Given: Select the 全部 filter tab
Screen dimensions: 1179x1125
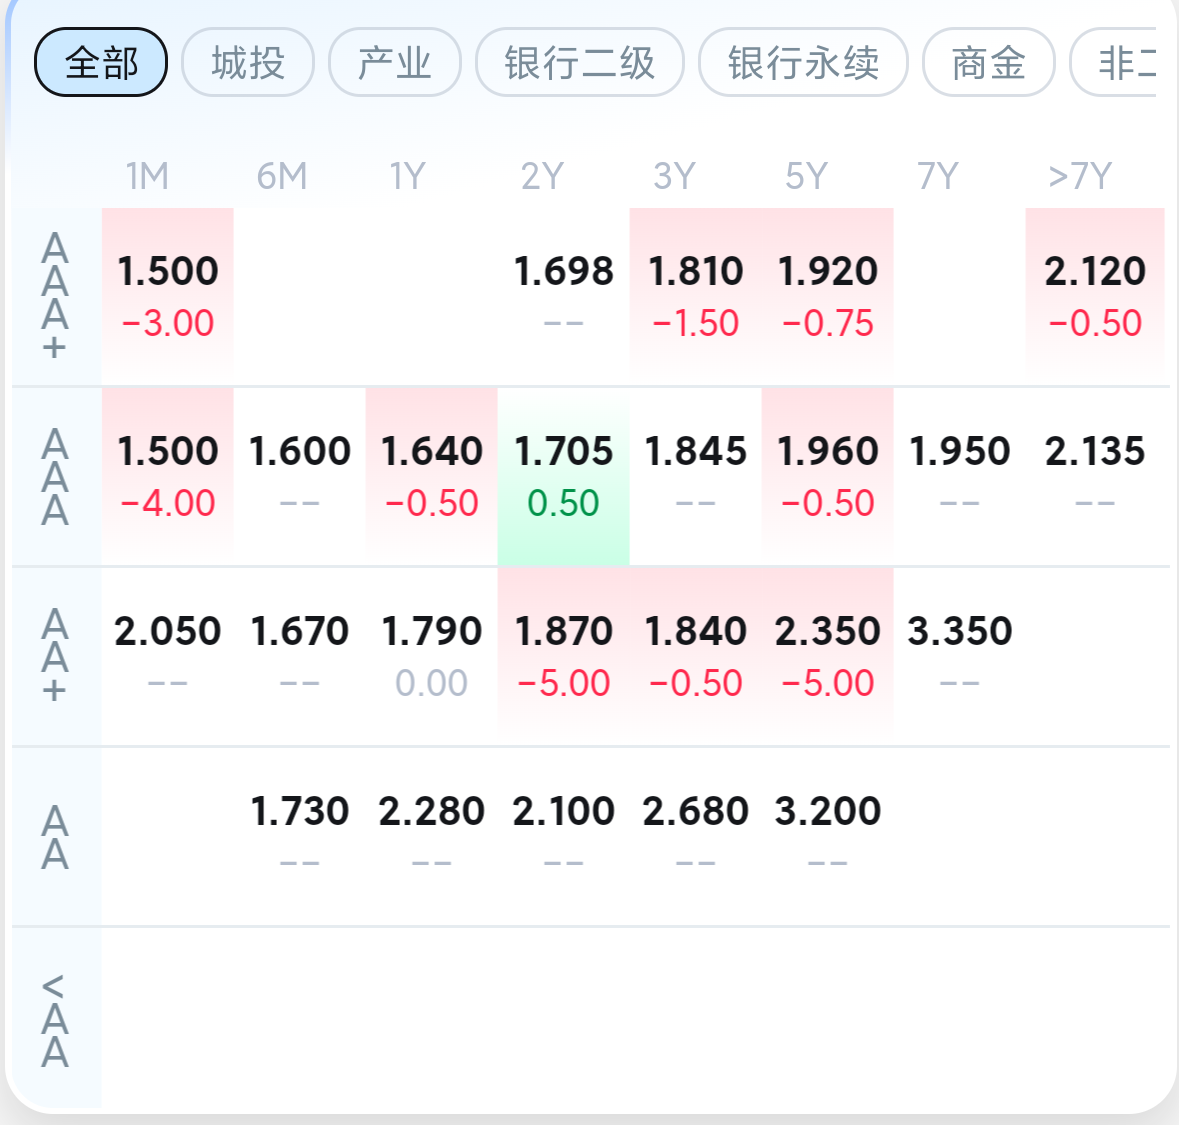Looking at the screenshot, I should coord(101,62).
